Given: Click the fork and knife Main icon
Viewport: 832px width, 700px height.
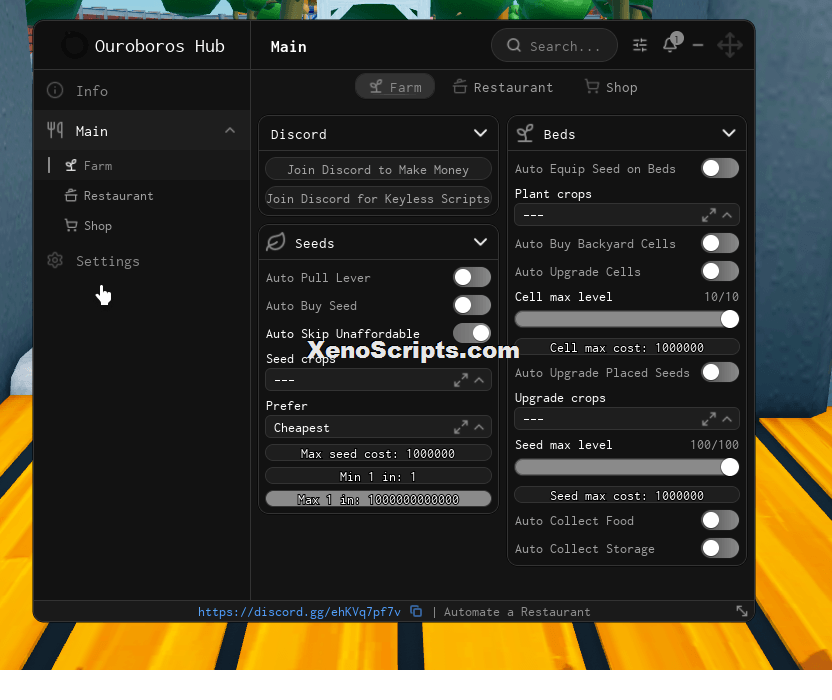Looking at the screenshot, I should coord(55,130).
